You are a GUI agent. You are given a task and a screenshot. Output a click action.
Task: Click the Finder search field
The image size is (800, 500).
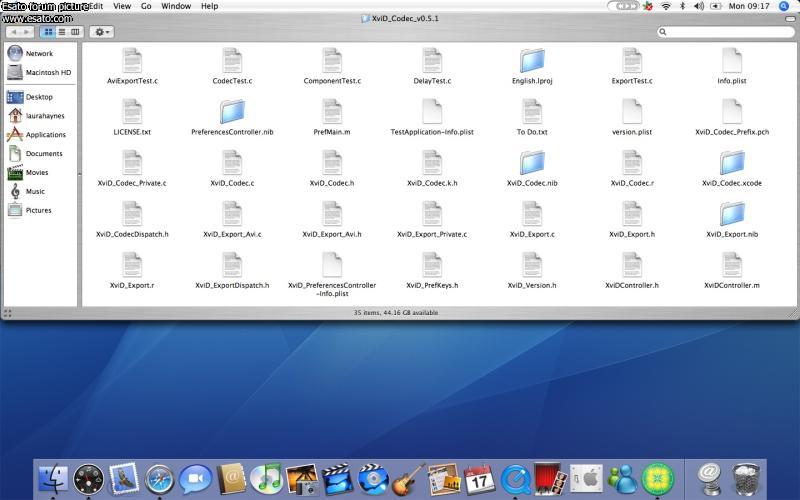[x=726, y=32]
